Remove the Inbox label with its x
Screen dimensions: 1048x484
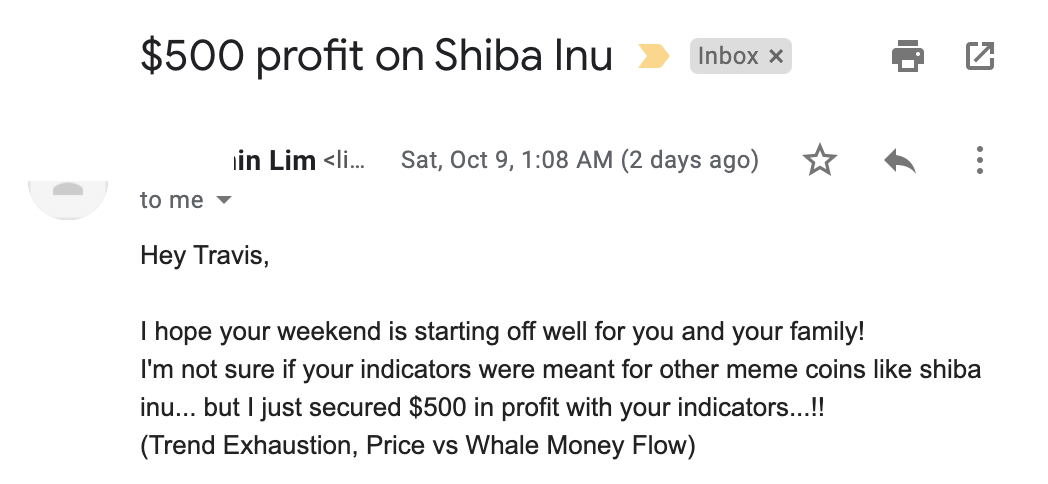click(x=775, y=56)
